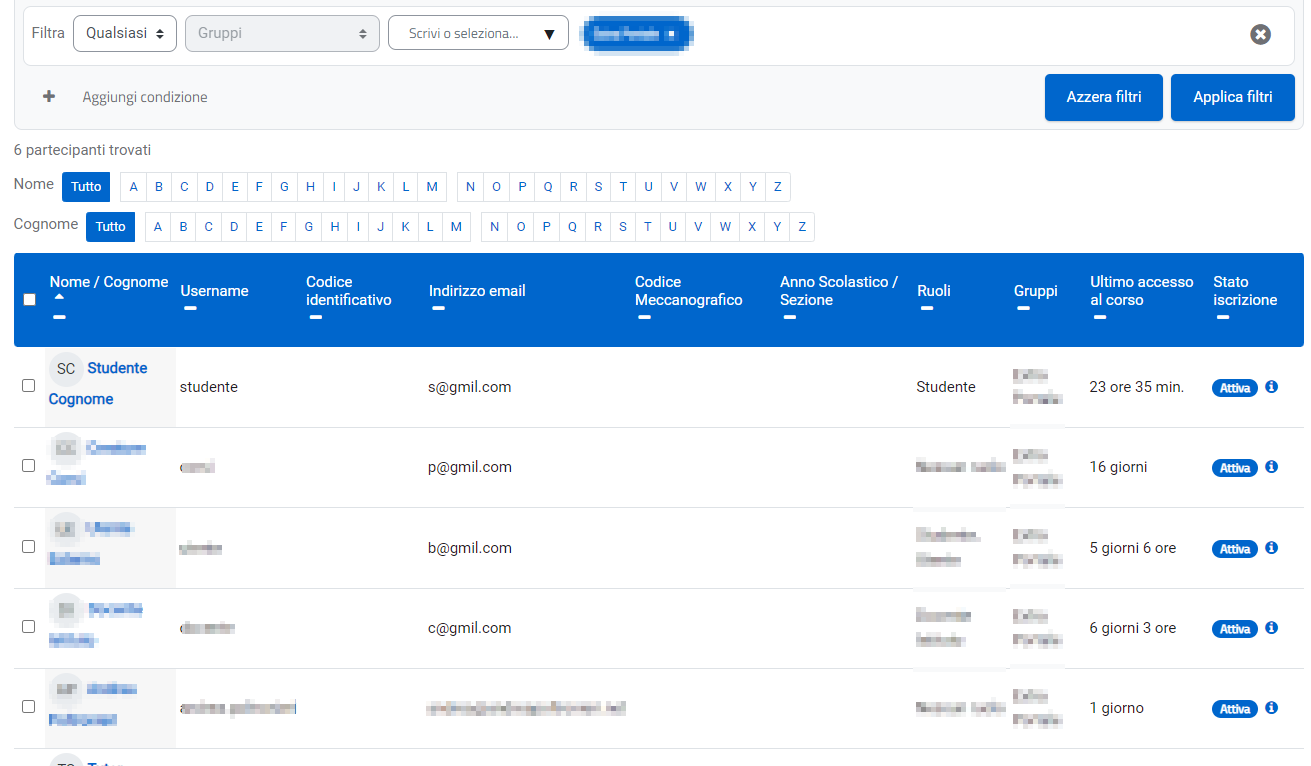Collapse the Username column with minus icon
Viewport: 1311px width, 766px height.
coord(190,309)
